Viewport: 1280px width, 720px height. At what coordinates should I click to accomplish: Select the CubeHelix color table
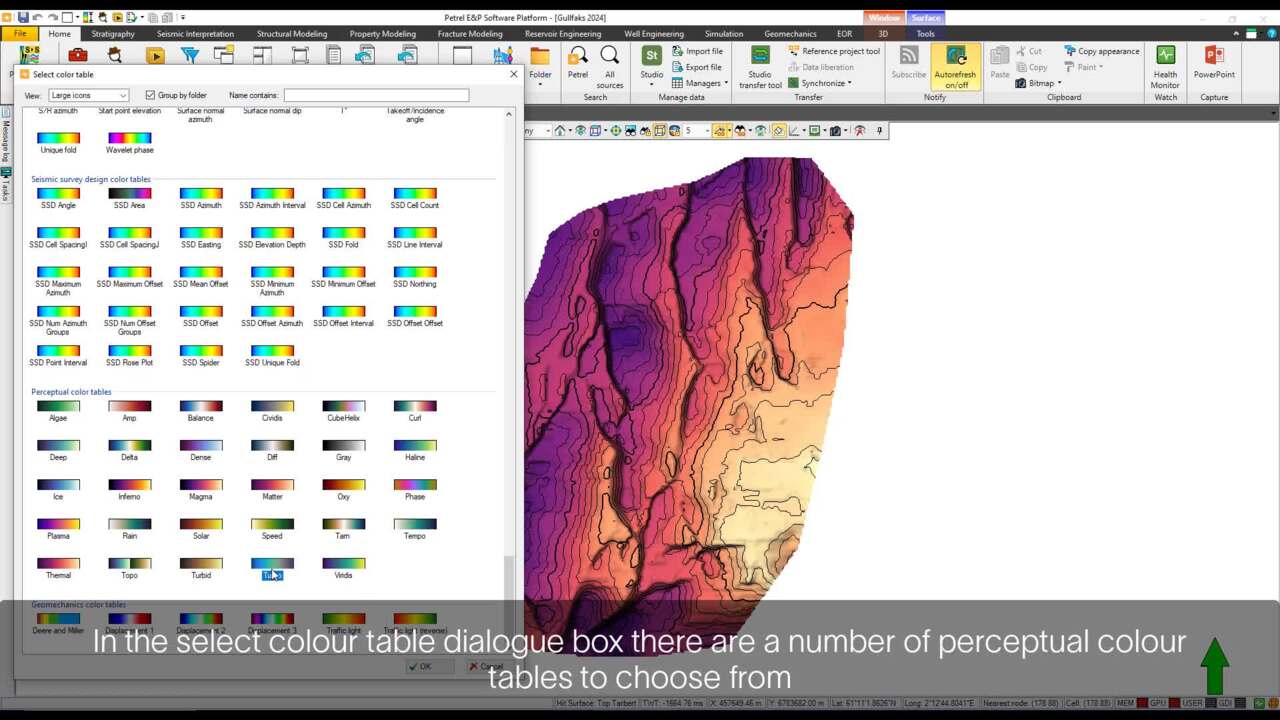click(x=343, y=411)
